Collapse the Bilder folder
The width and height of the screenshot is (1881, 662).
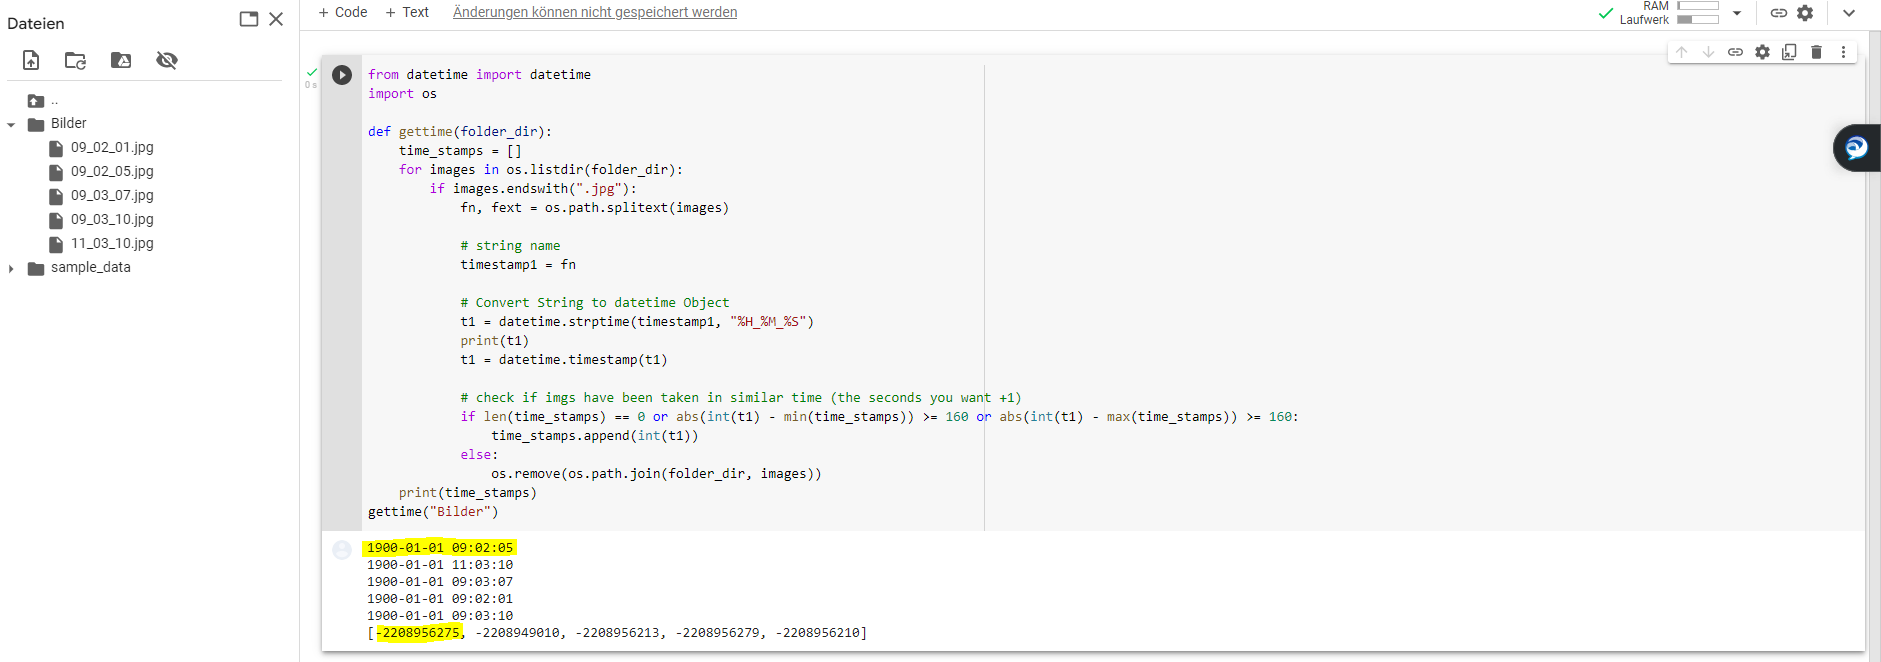click(11, 125)
